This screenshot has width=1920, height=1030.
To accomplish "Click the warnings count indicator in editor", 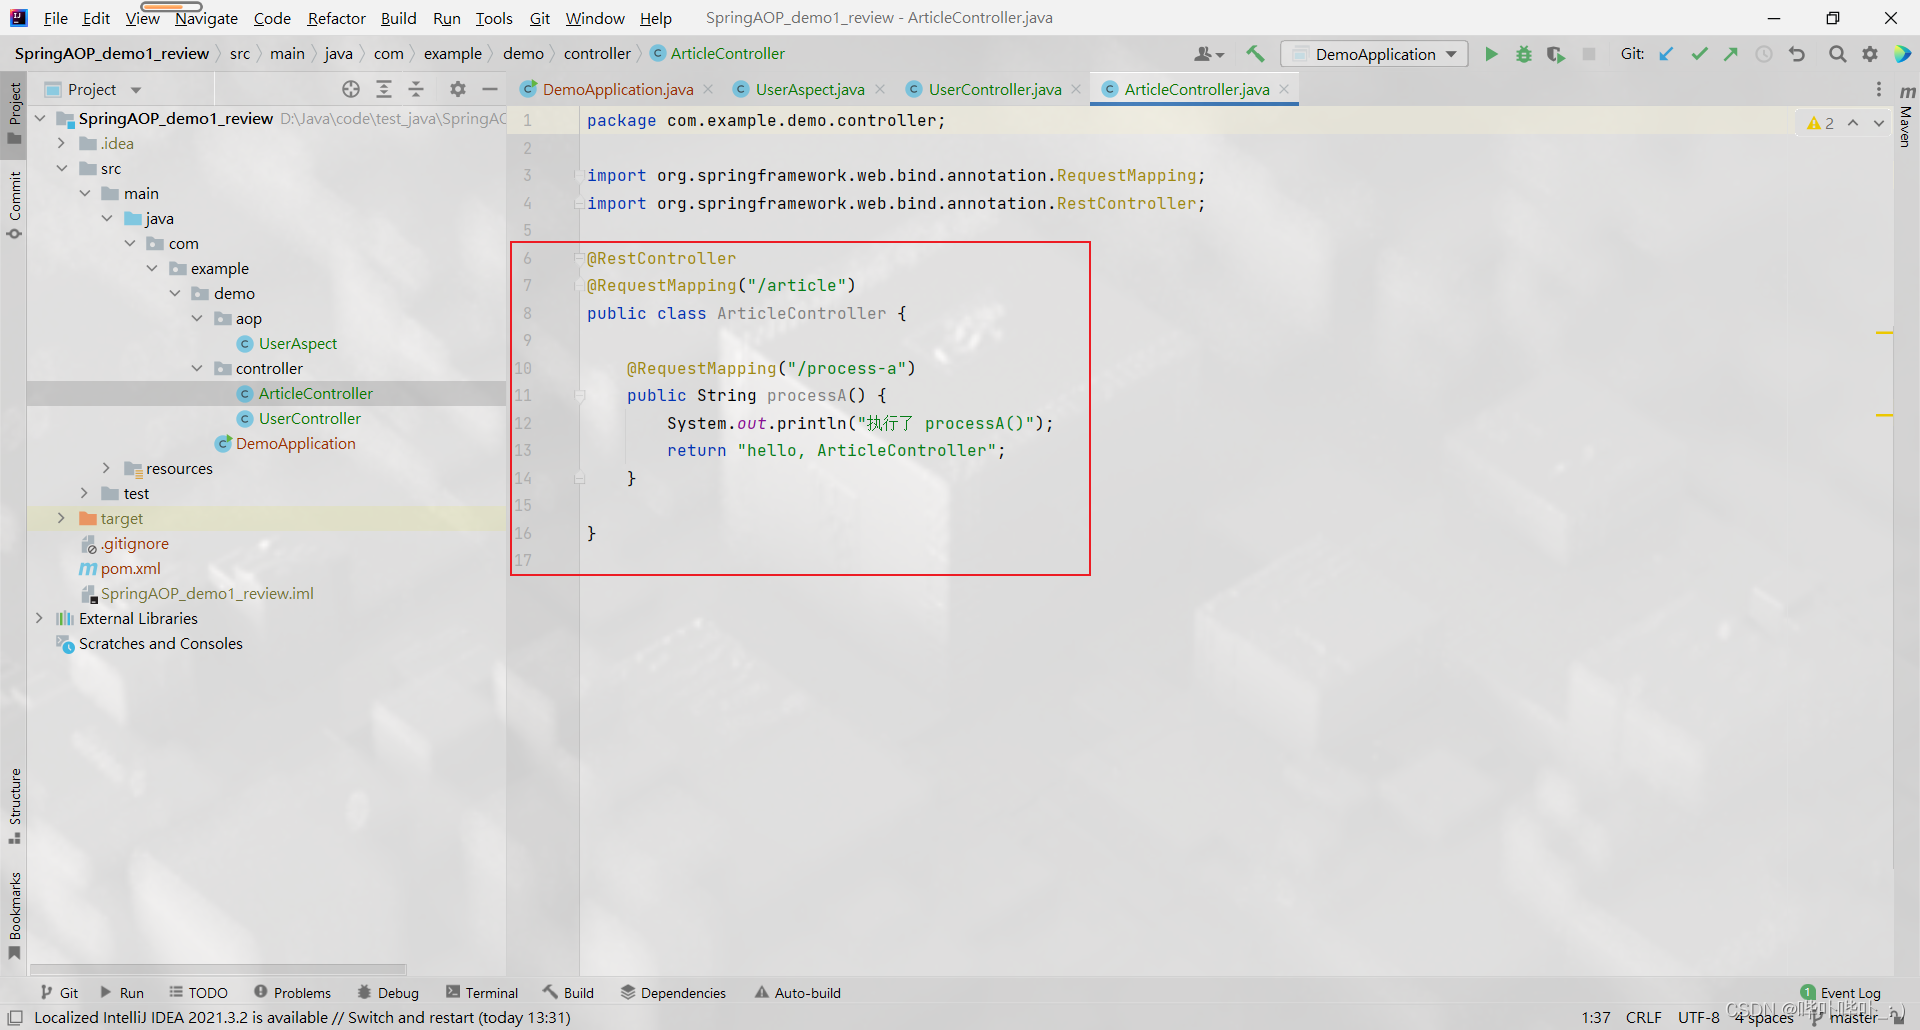I will pos(1820,123).
